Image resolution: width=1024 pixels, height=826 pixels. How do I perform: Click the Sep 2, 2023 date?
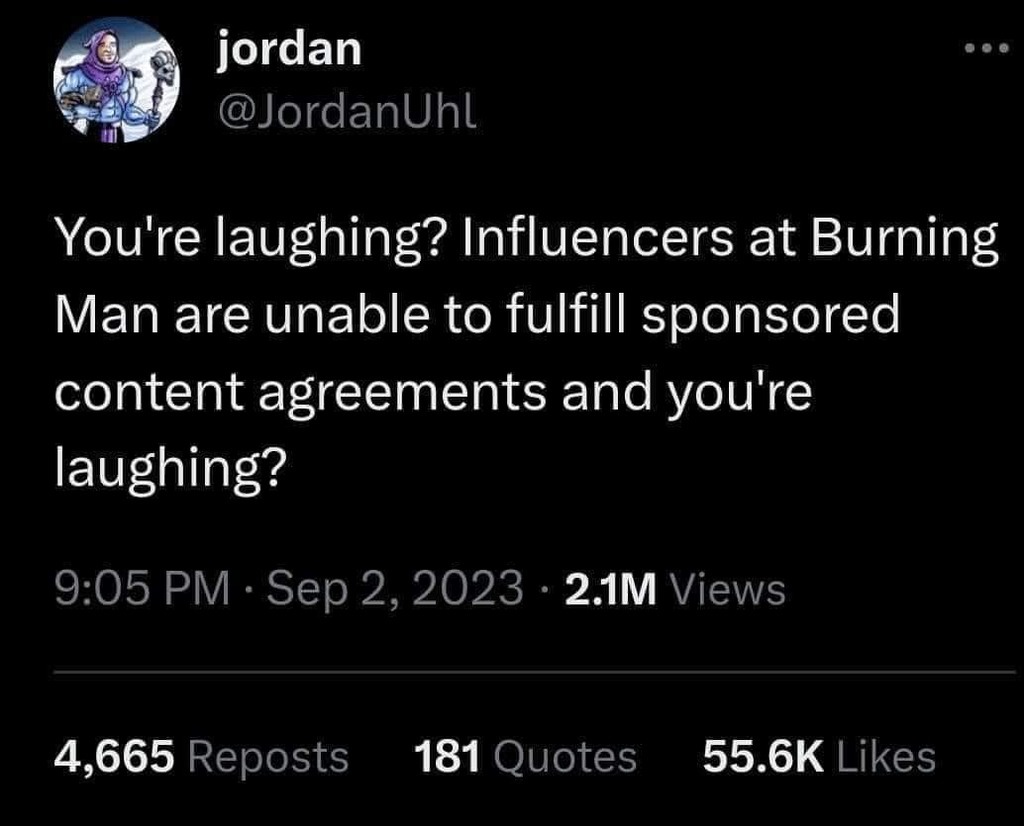click(x=394, y=588)
